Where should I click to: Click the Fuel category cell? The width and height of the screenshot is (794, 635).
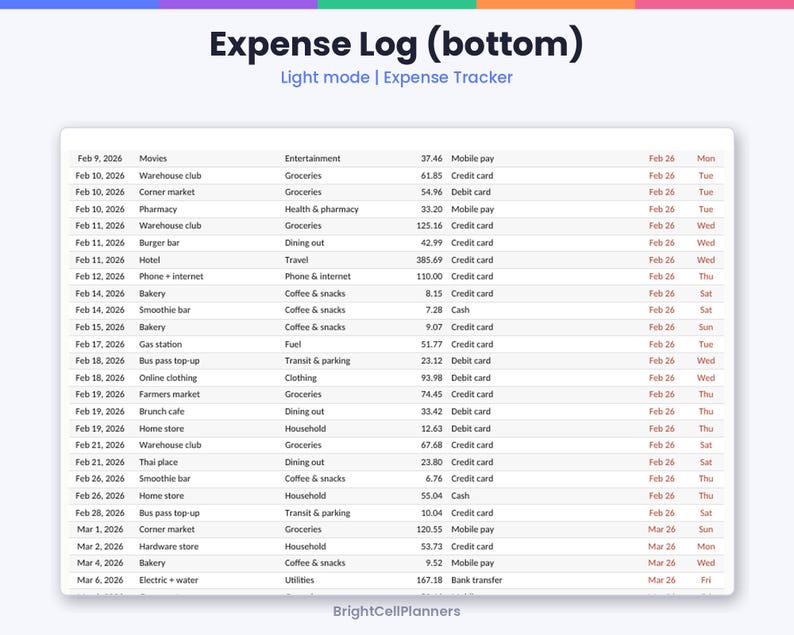(x=293, y=344)
